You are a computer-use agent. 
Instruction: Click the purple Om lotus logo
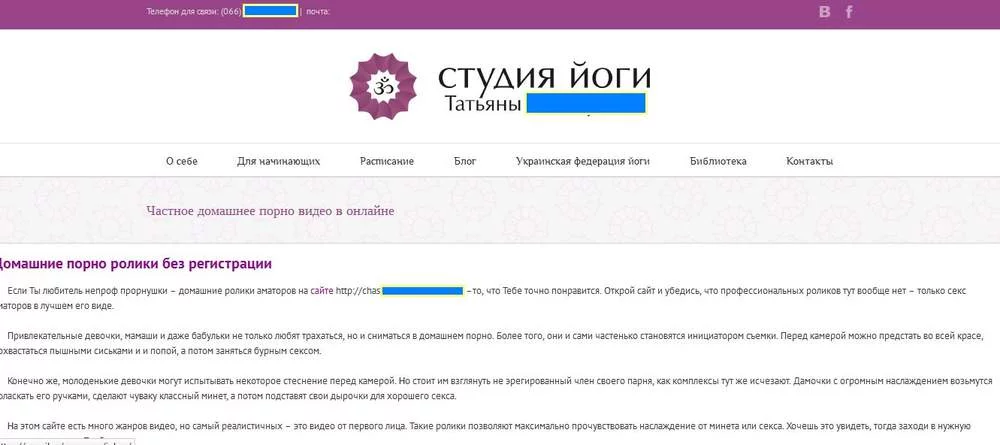(383, 86)
